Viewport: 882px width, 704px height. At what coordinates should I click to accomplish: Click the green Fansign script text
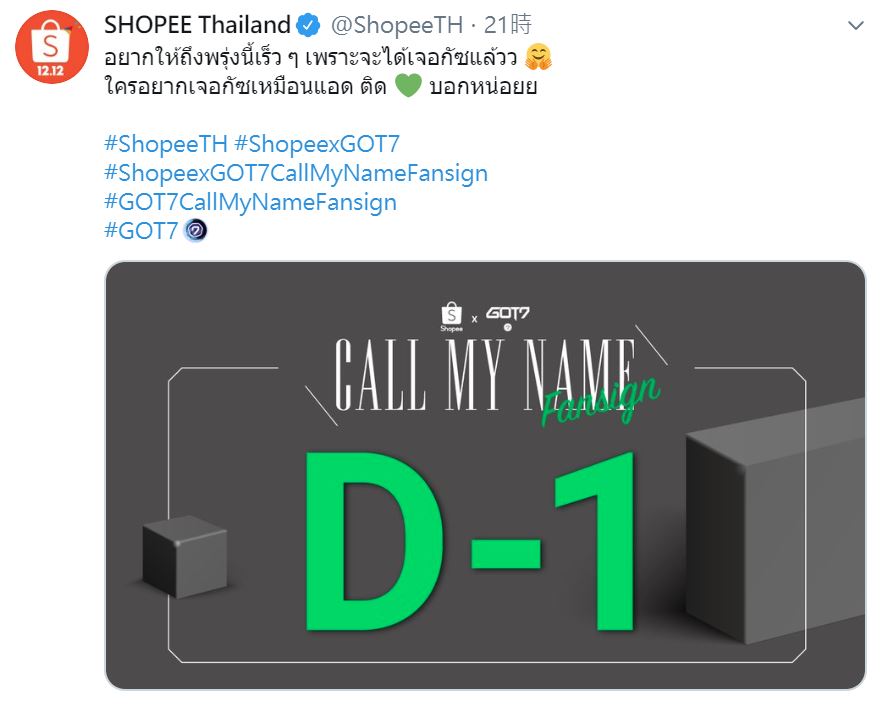point(600,400)
